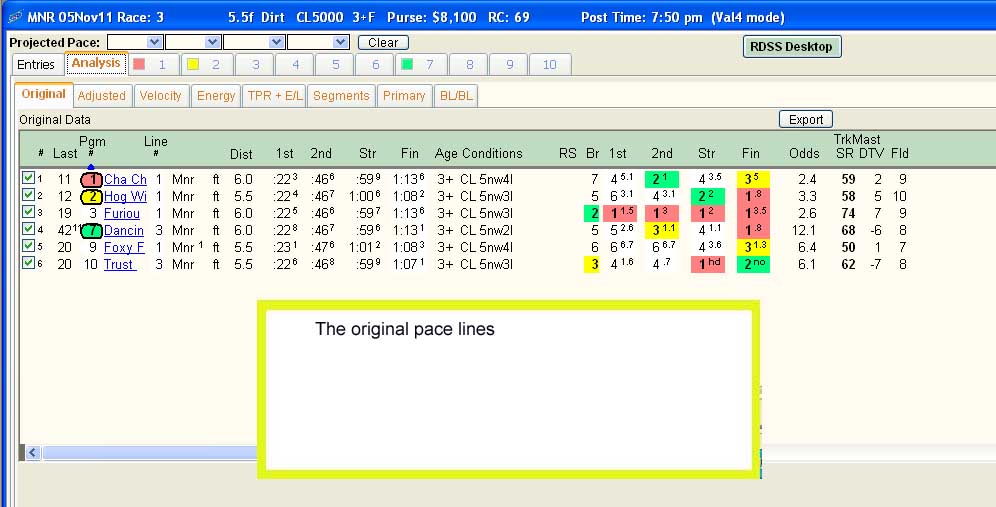Click the DTV column header
This screenshot has width=996, height=507.
coord(872,154)
